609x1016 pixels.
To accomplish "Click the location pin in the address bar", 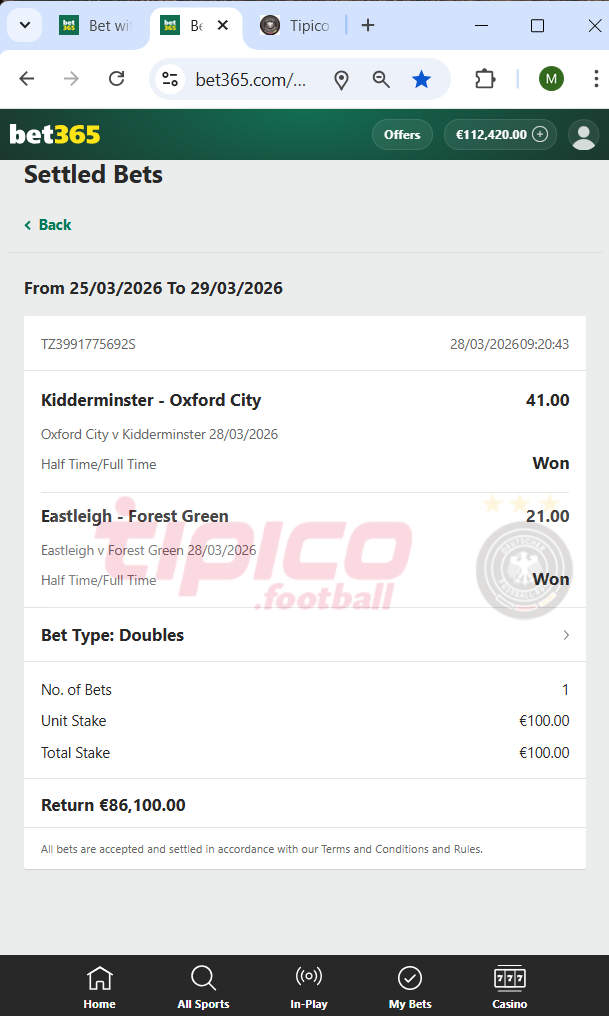I will coord(341,78).
